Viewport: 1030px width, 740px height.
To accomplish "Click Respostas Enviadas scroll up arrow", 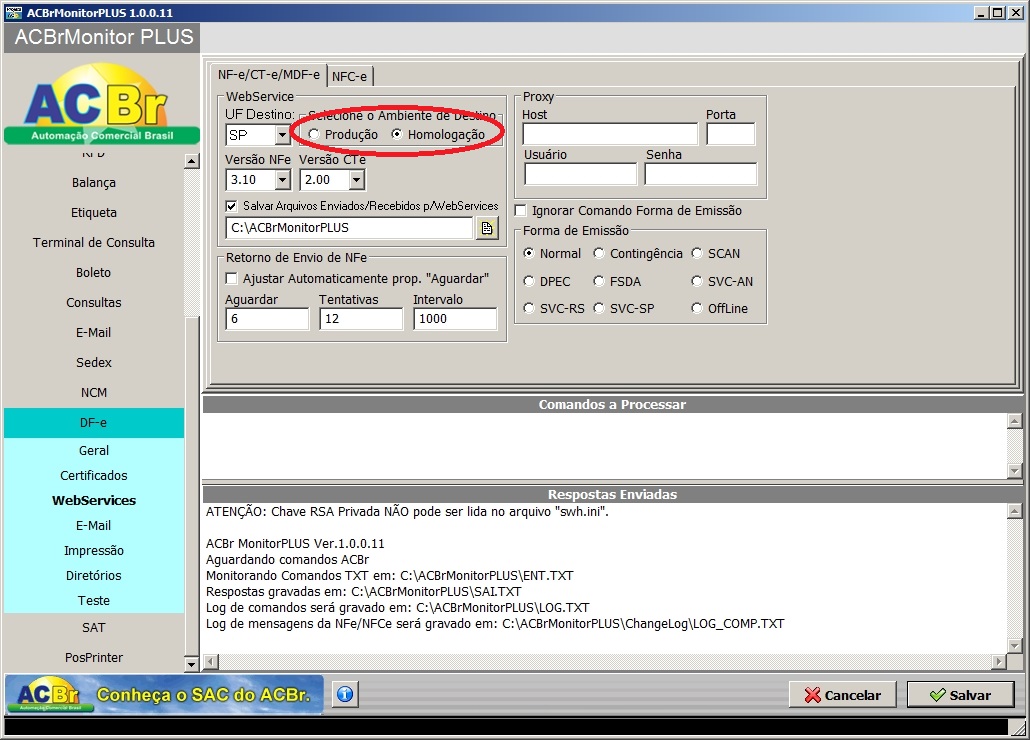I will tap(1014, 511).
